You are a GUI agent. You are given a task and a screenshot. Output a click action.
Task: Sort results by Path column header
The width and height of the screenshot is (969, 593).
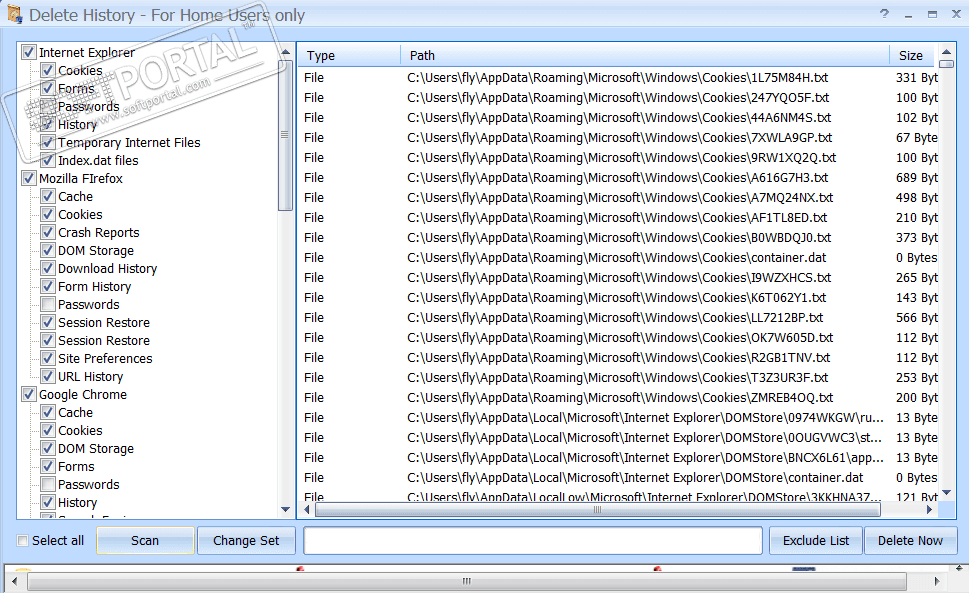[645, 56]
